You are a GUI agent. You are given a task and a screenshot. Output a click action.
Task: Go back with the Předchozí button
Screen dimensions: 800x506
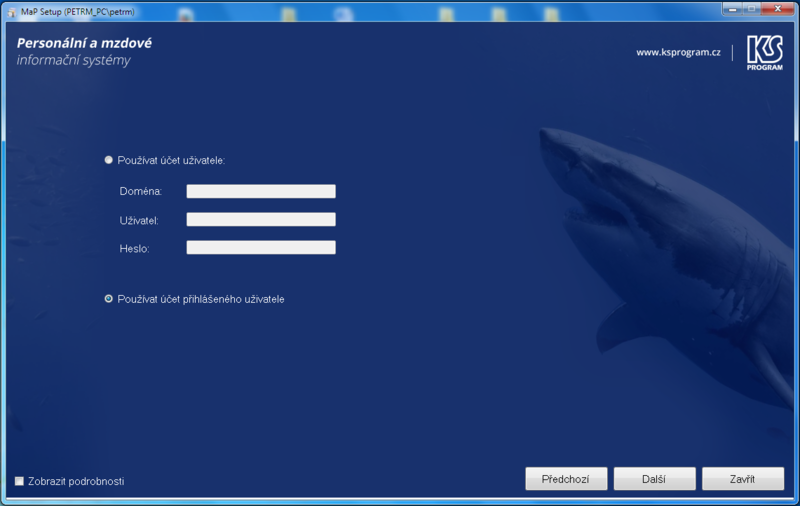click(566, 479)
